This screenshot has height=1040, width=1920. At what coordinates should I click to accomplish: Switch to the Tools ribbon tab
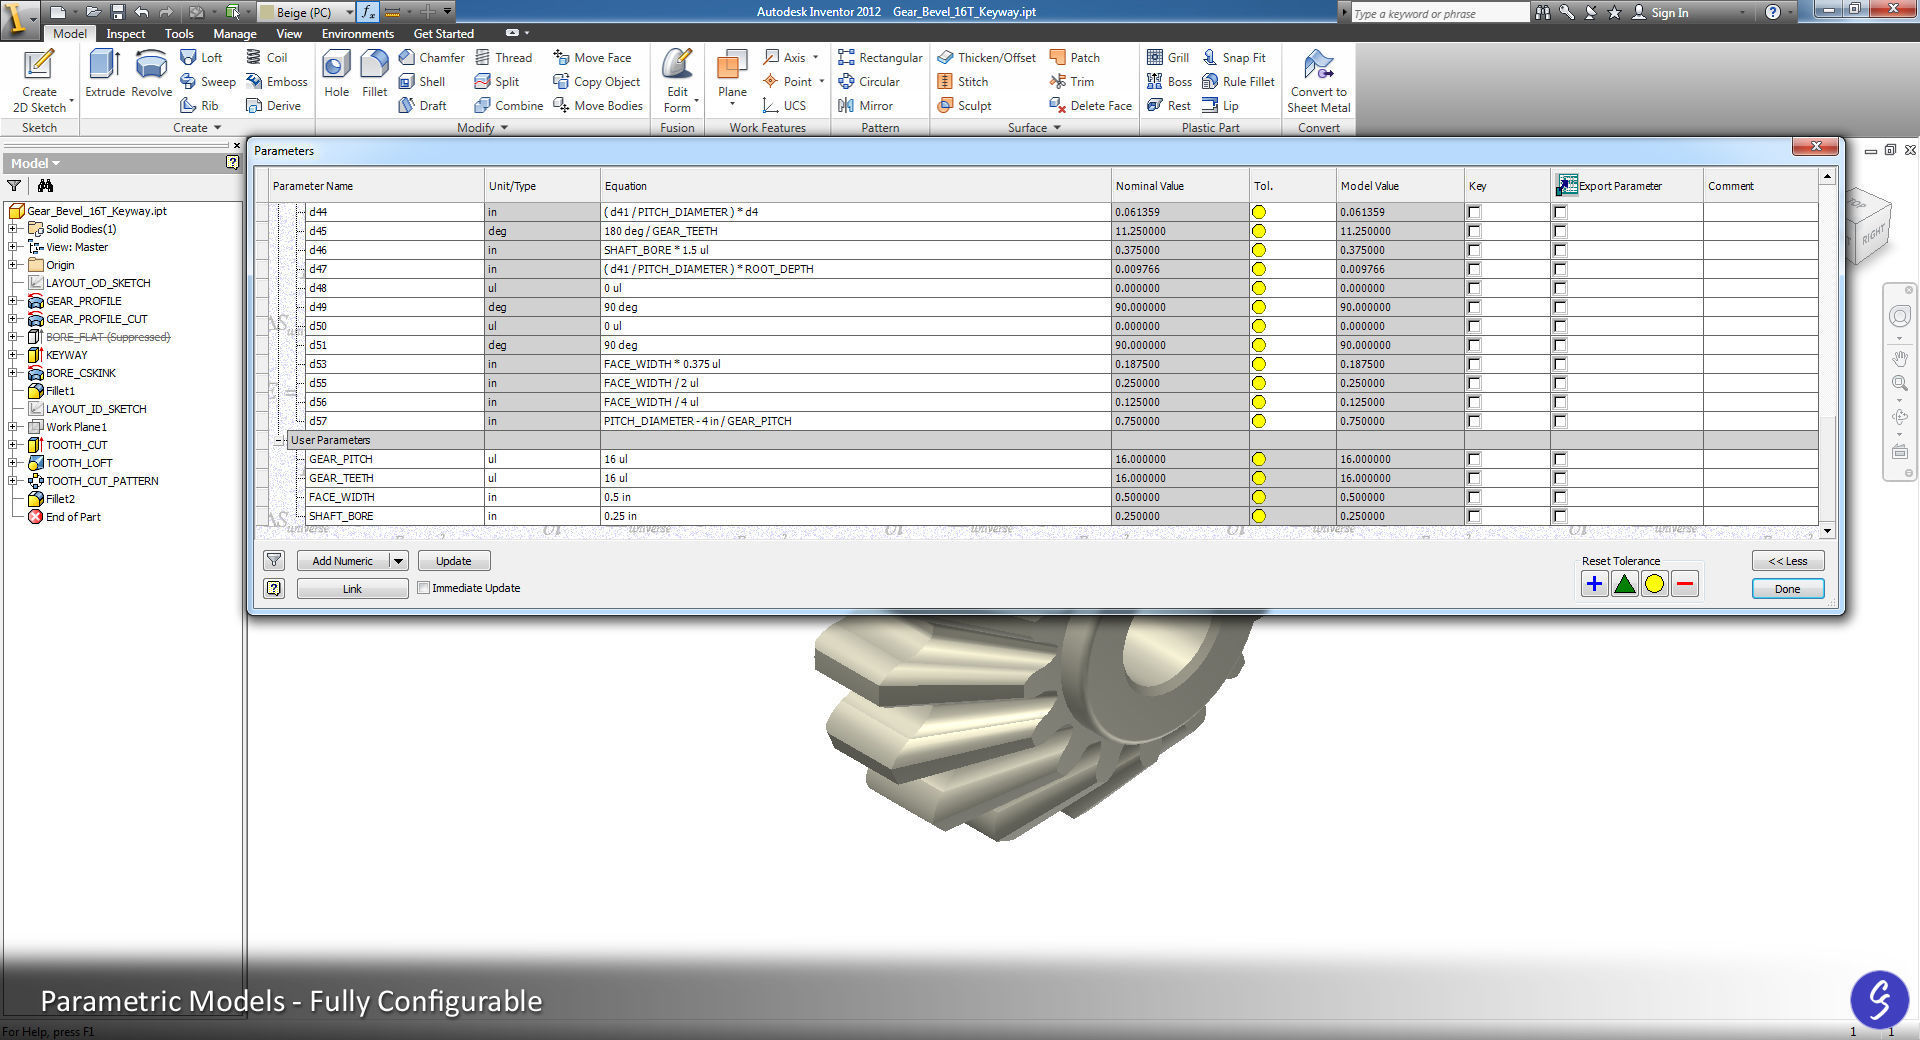click(179, 33)
